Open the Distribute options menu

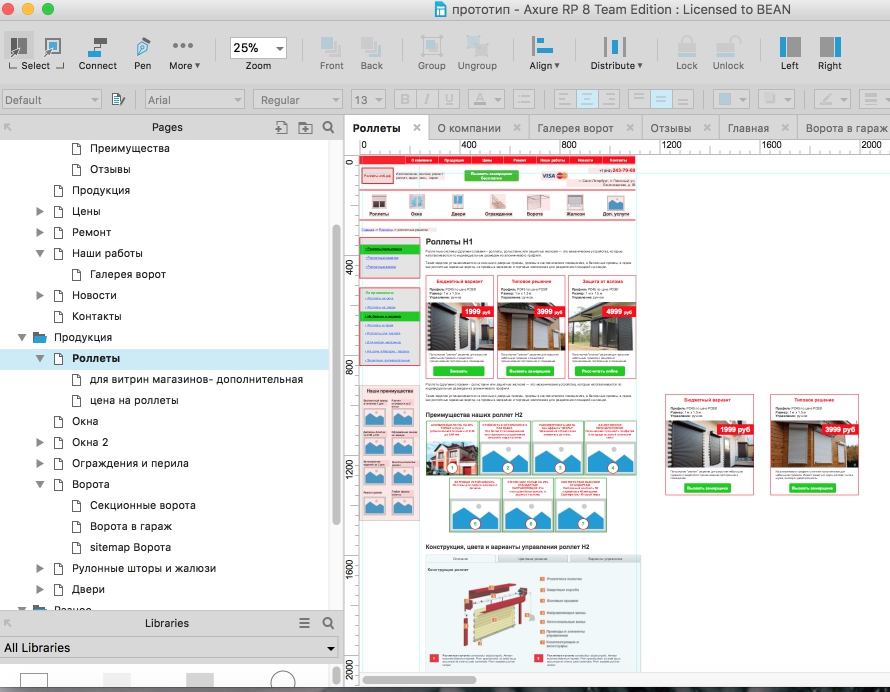616,54
